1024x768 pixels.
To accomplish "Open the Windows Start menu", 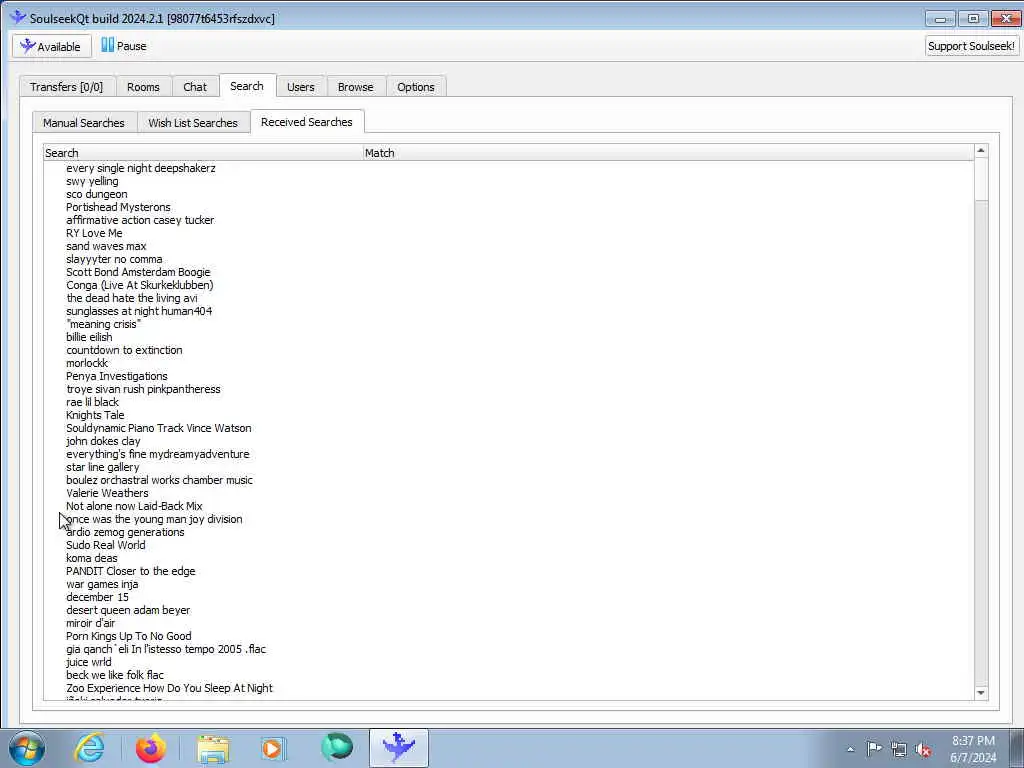I will (x=27, y=748).
